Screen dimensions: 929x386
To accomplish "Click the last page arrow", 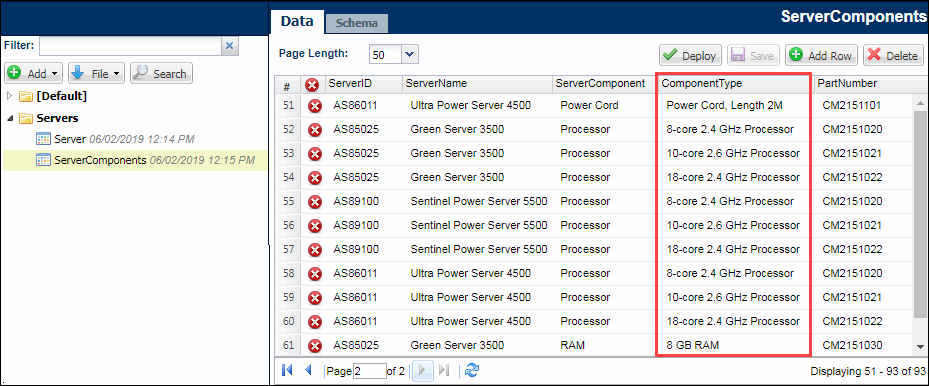I will click(444, 371).
